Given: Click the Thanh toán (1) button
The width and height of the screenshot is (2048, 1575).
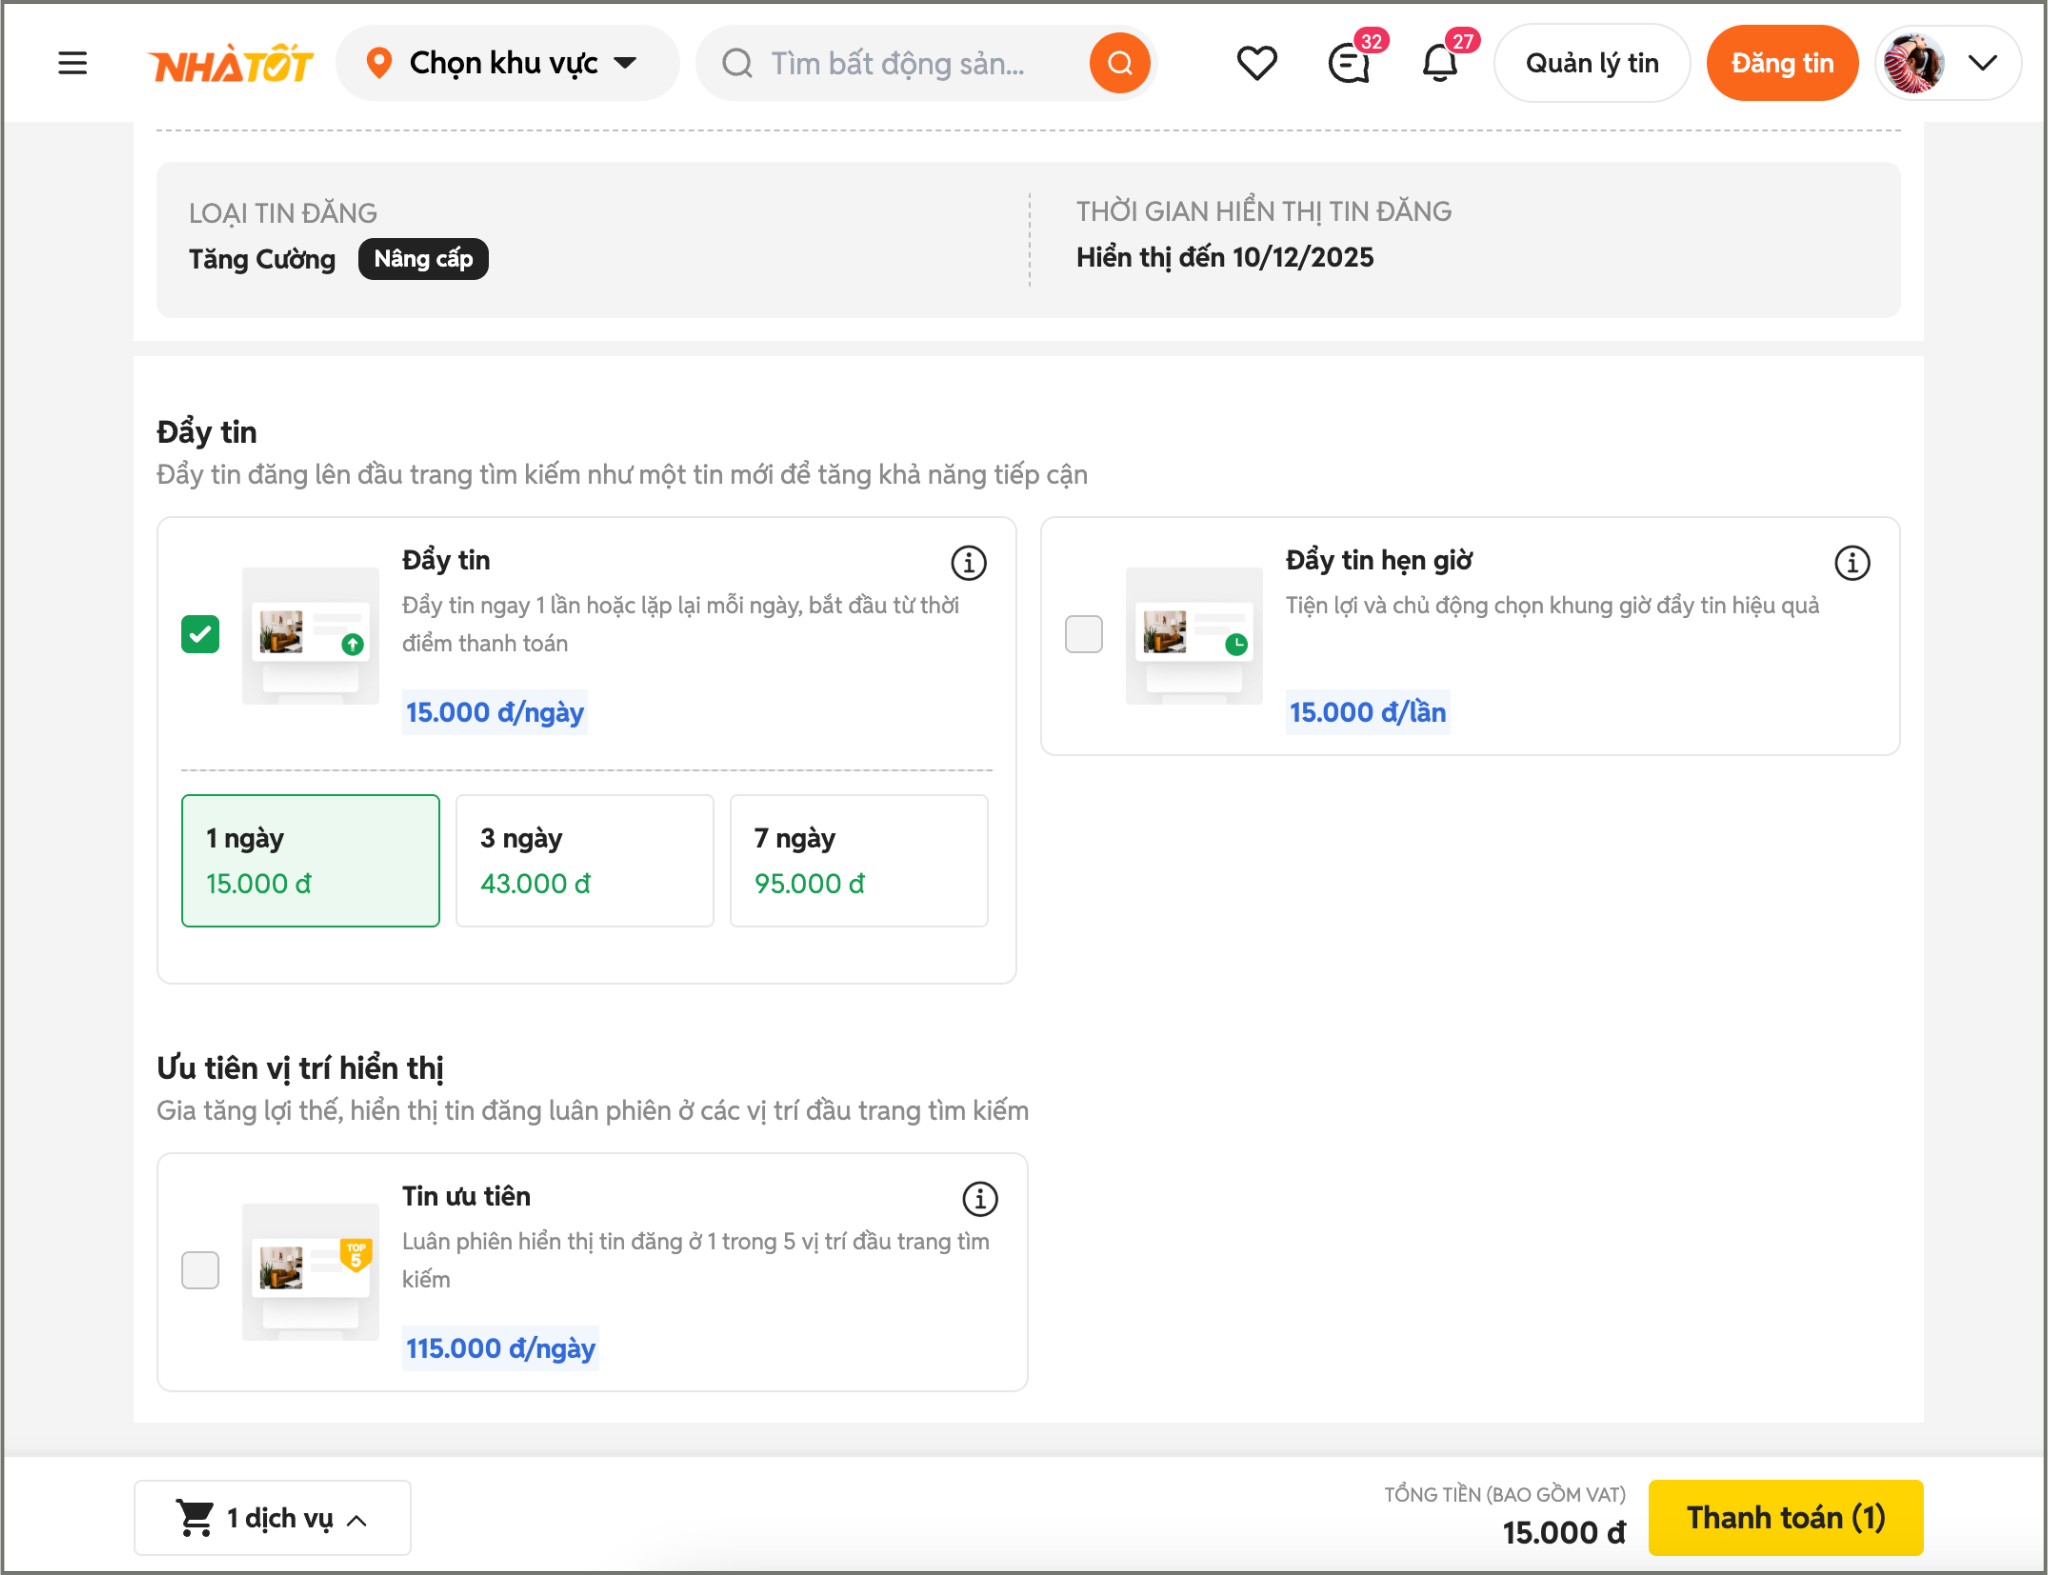Looking at the screenshot, I should (1785, 1518).
